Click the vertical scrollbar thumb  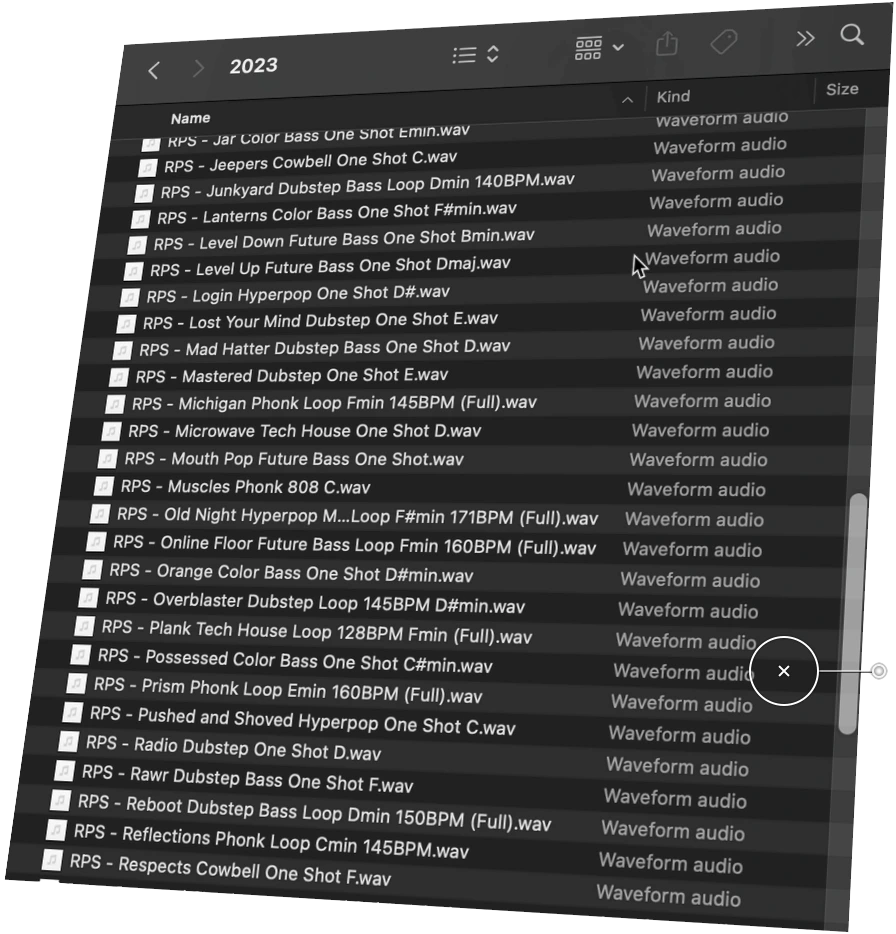coord(851,610)
